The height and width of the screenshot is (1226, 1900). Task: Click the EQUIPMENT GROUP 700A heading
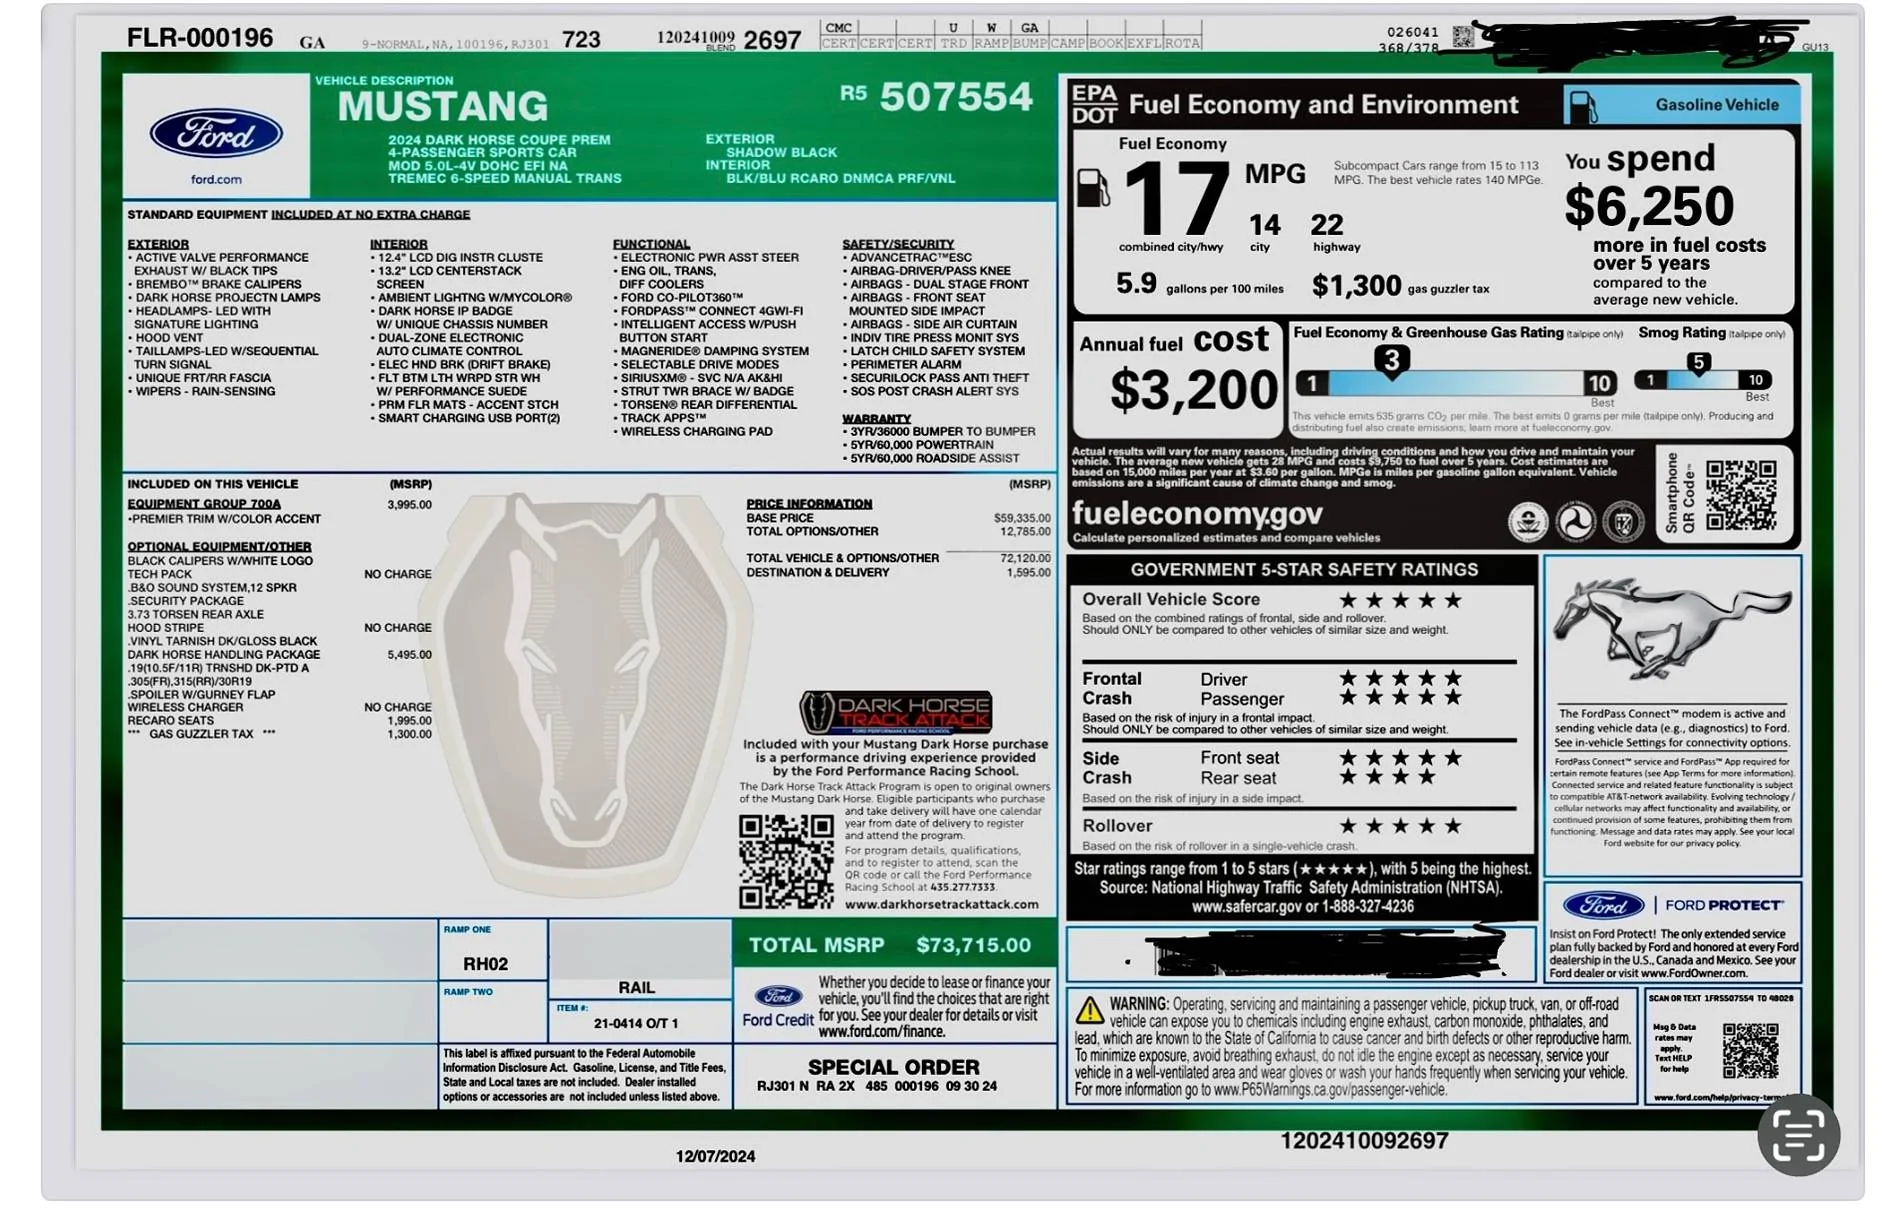pos(204,504)
